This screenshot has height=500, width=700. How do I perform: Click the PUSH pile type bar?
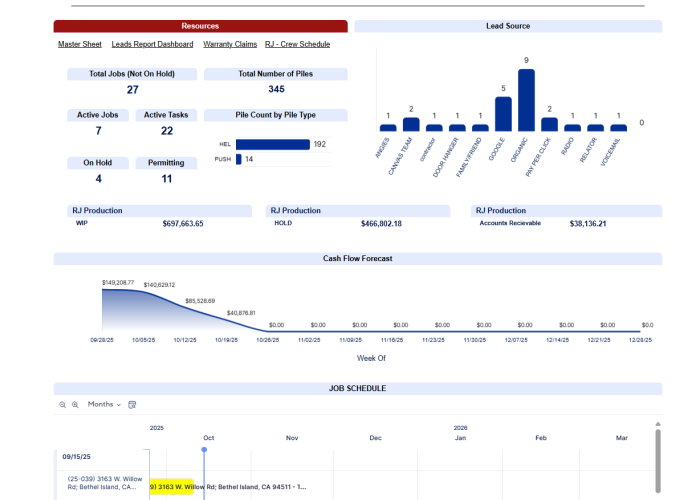(x=238, y=159)
